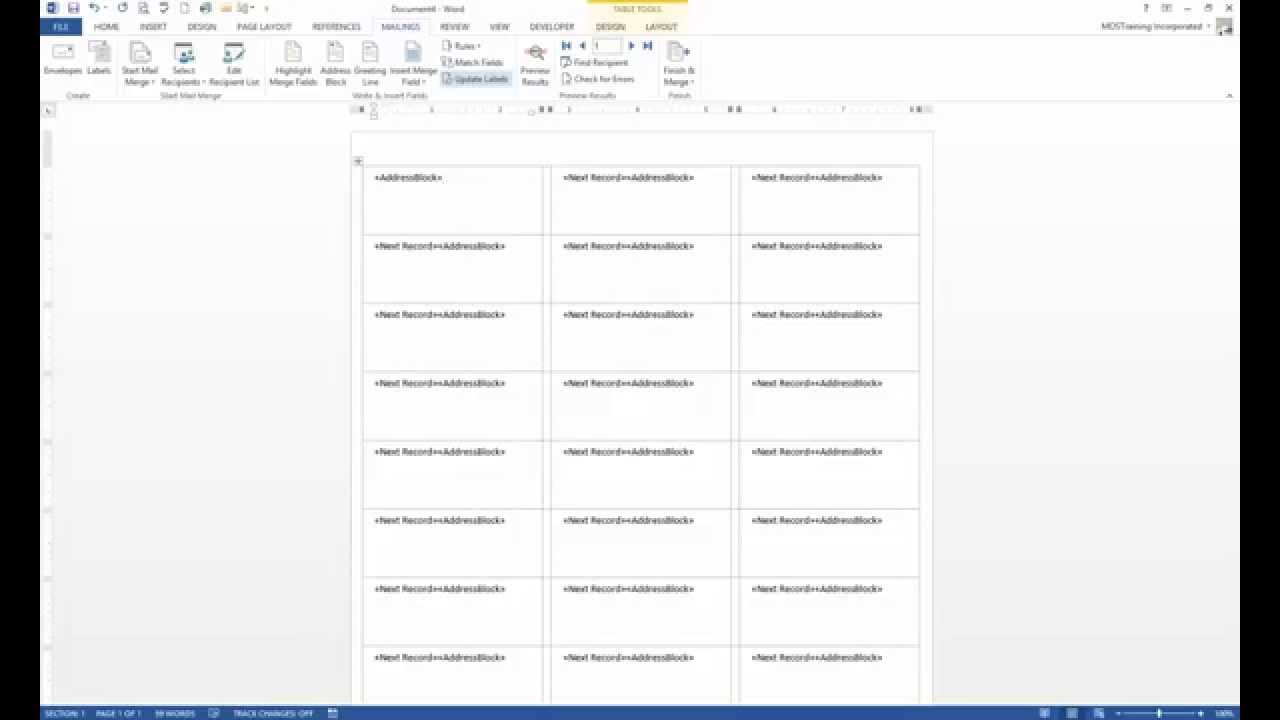Image resolution: width=1280 pixels, height=720 pixels.
Task: Open Start Mail Merge menu
Action: click(x=140, y=64)
